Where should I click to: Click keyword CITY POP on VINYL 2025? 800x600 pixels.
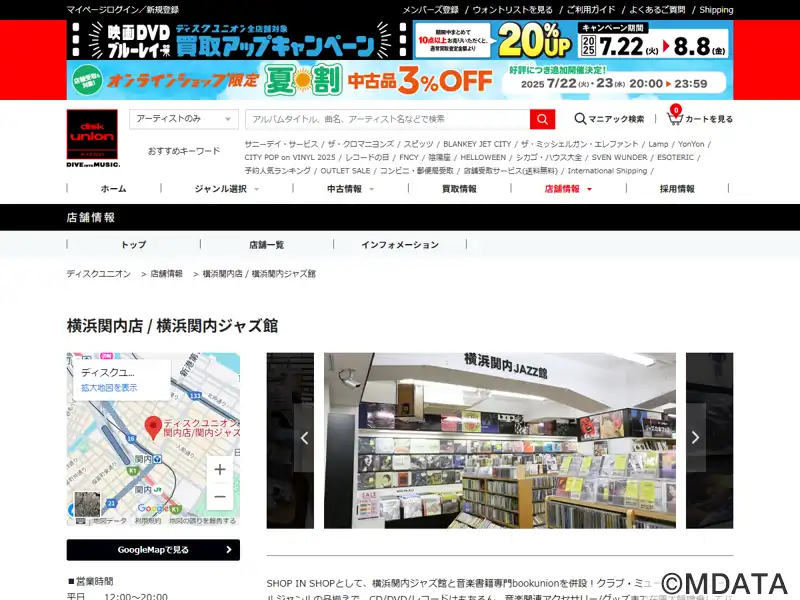(290, 158)
